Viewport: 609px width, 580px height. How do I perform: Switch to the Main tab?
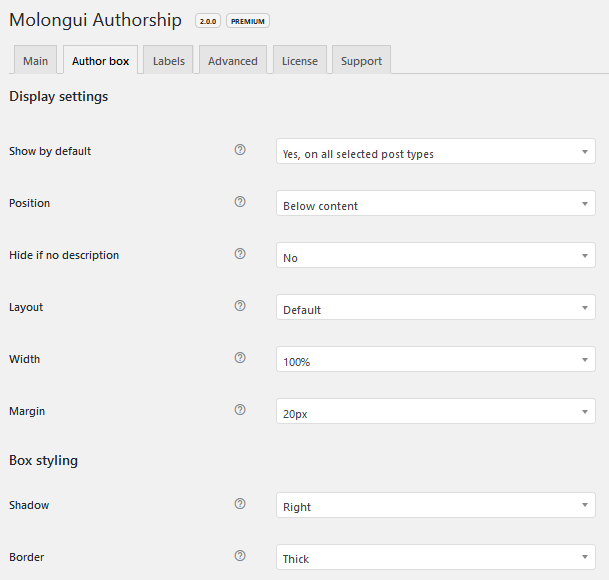click(x=35, y=61)
